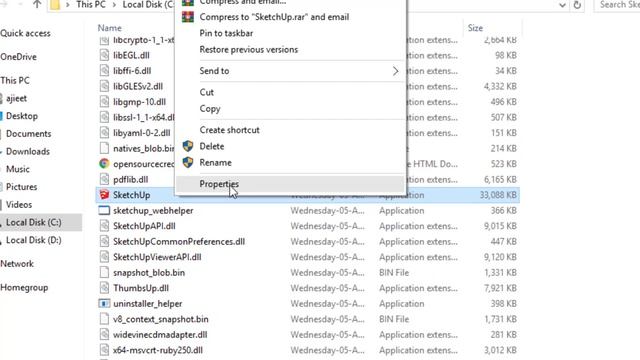Open Videos in the navigation pane
This screenshot has width=640, height=360.
pyautogui.click(x=19, y=204)
